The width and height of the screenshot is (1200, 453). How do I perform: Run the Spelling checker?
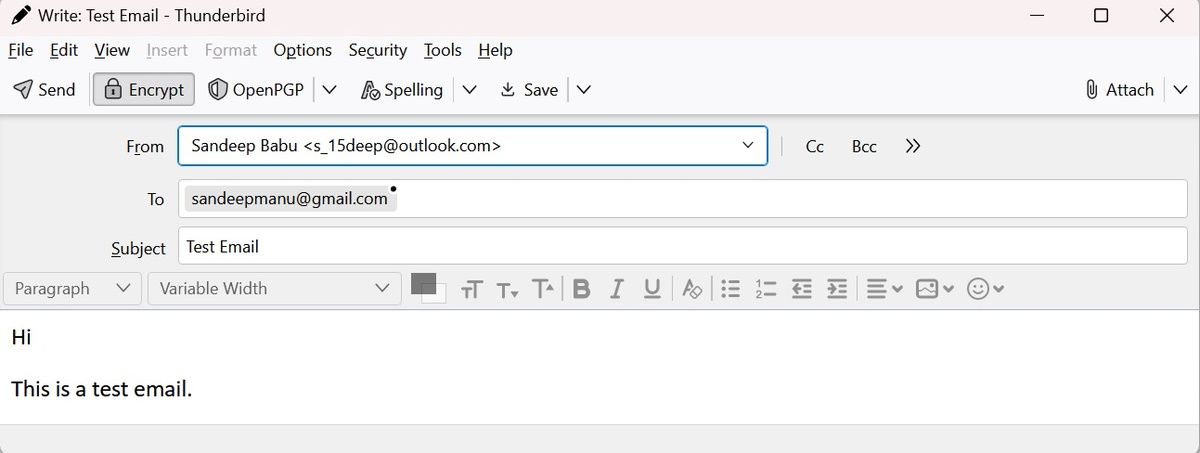pyautogui.click(x=402, y=90)
